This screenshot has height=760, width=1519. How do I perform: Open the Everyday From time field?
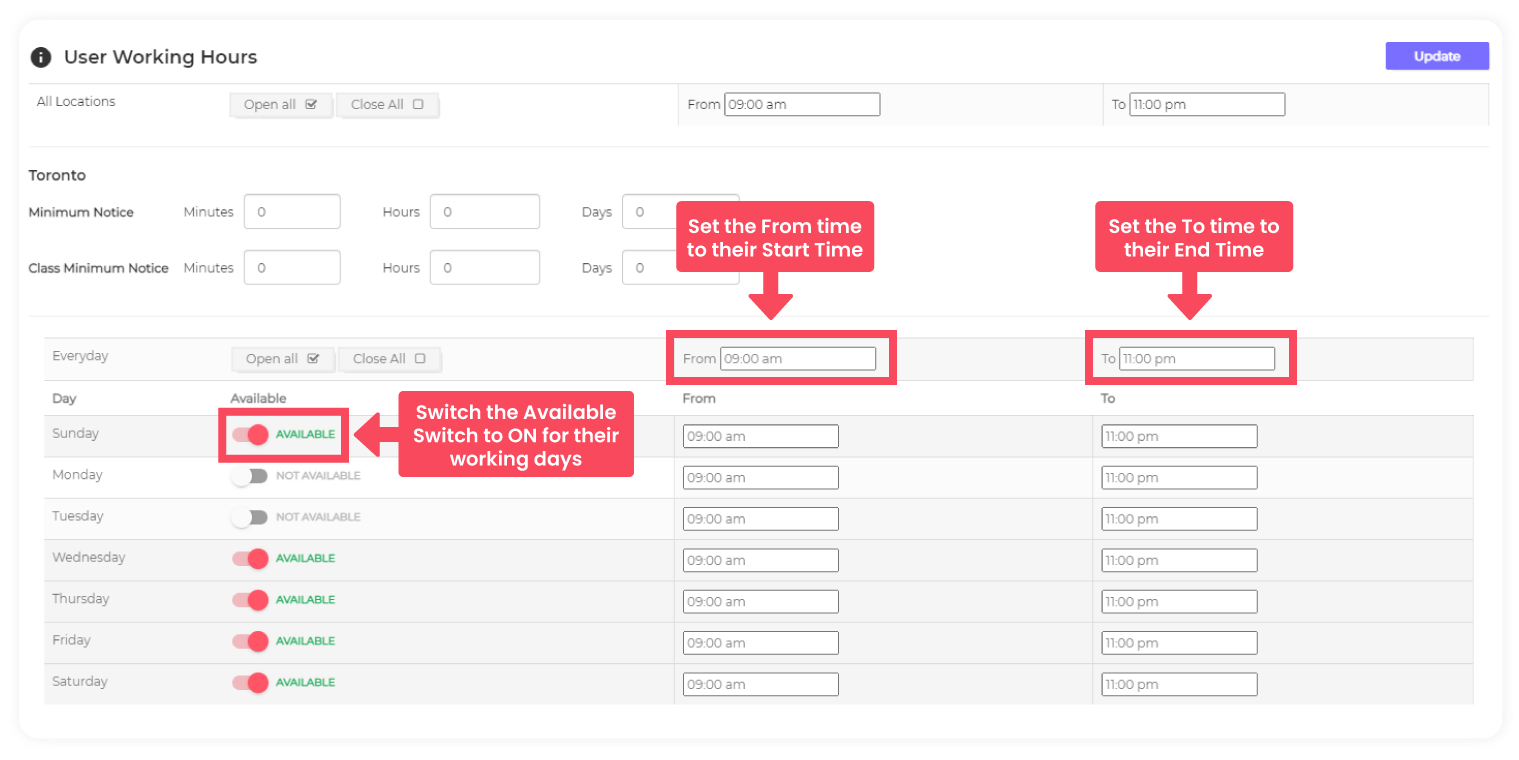pyautogui.click(x=797, y=359)
